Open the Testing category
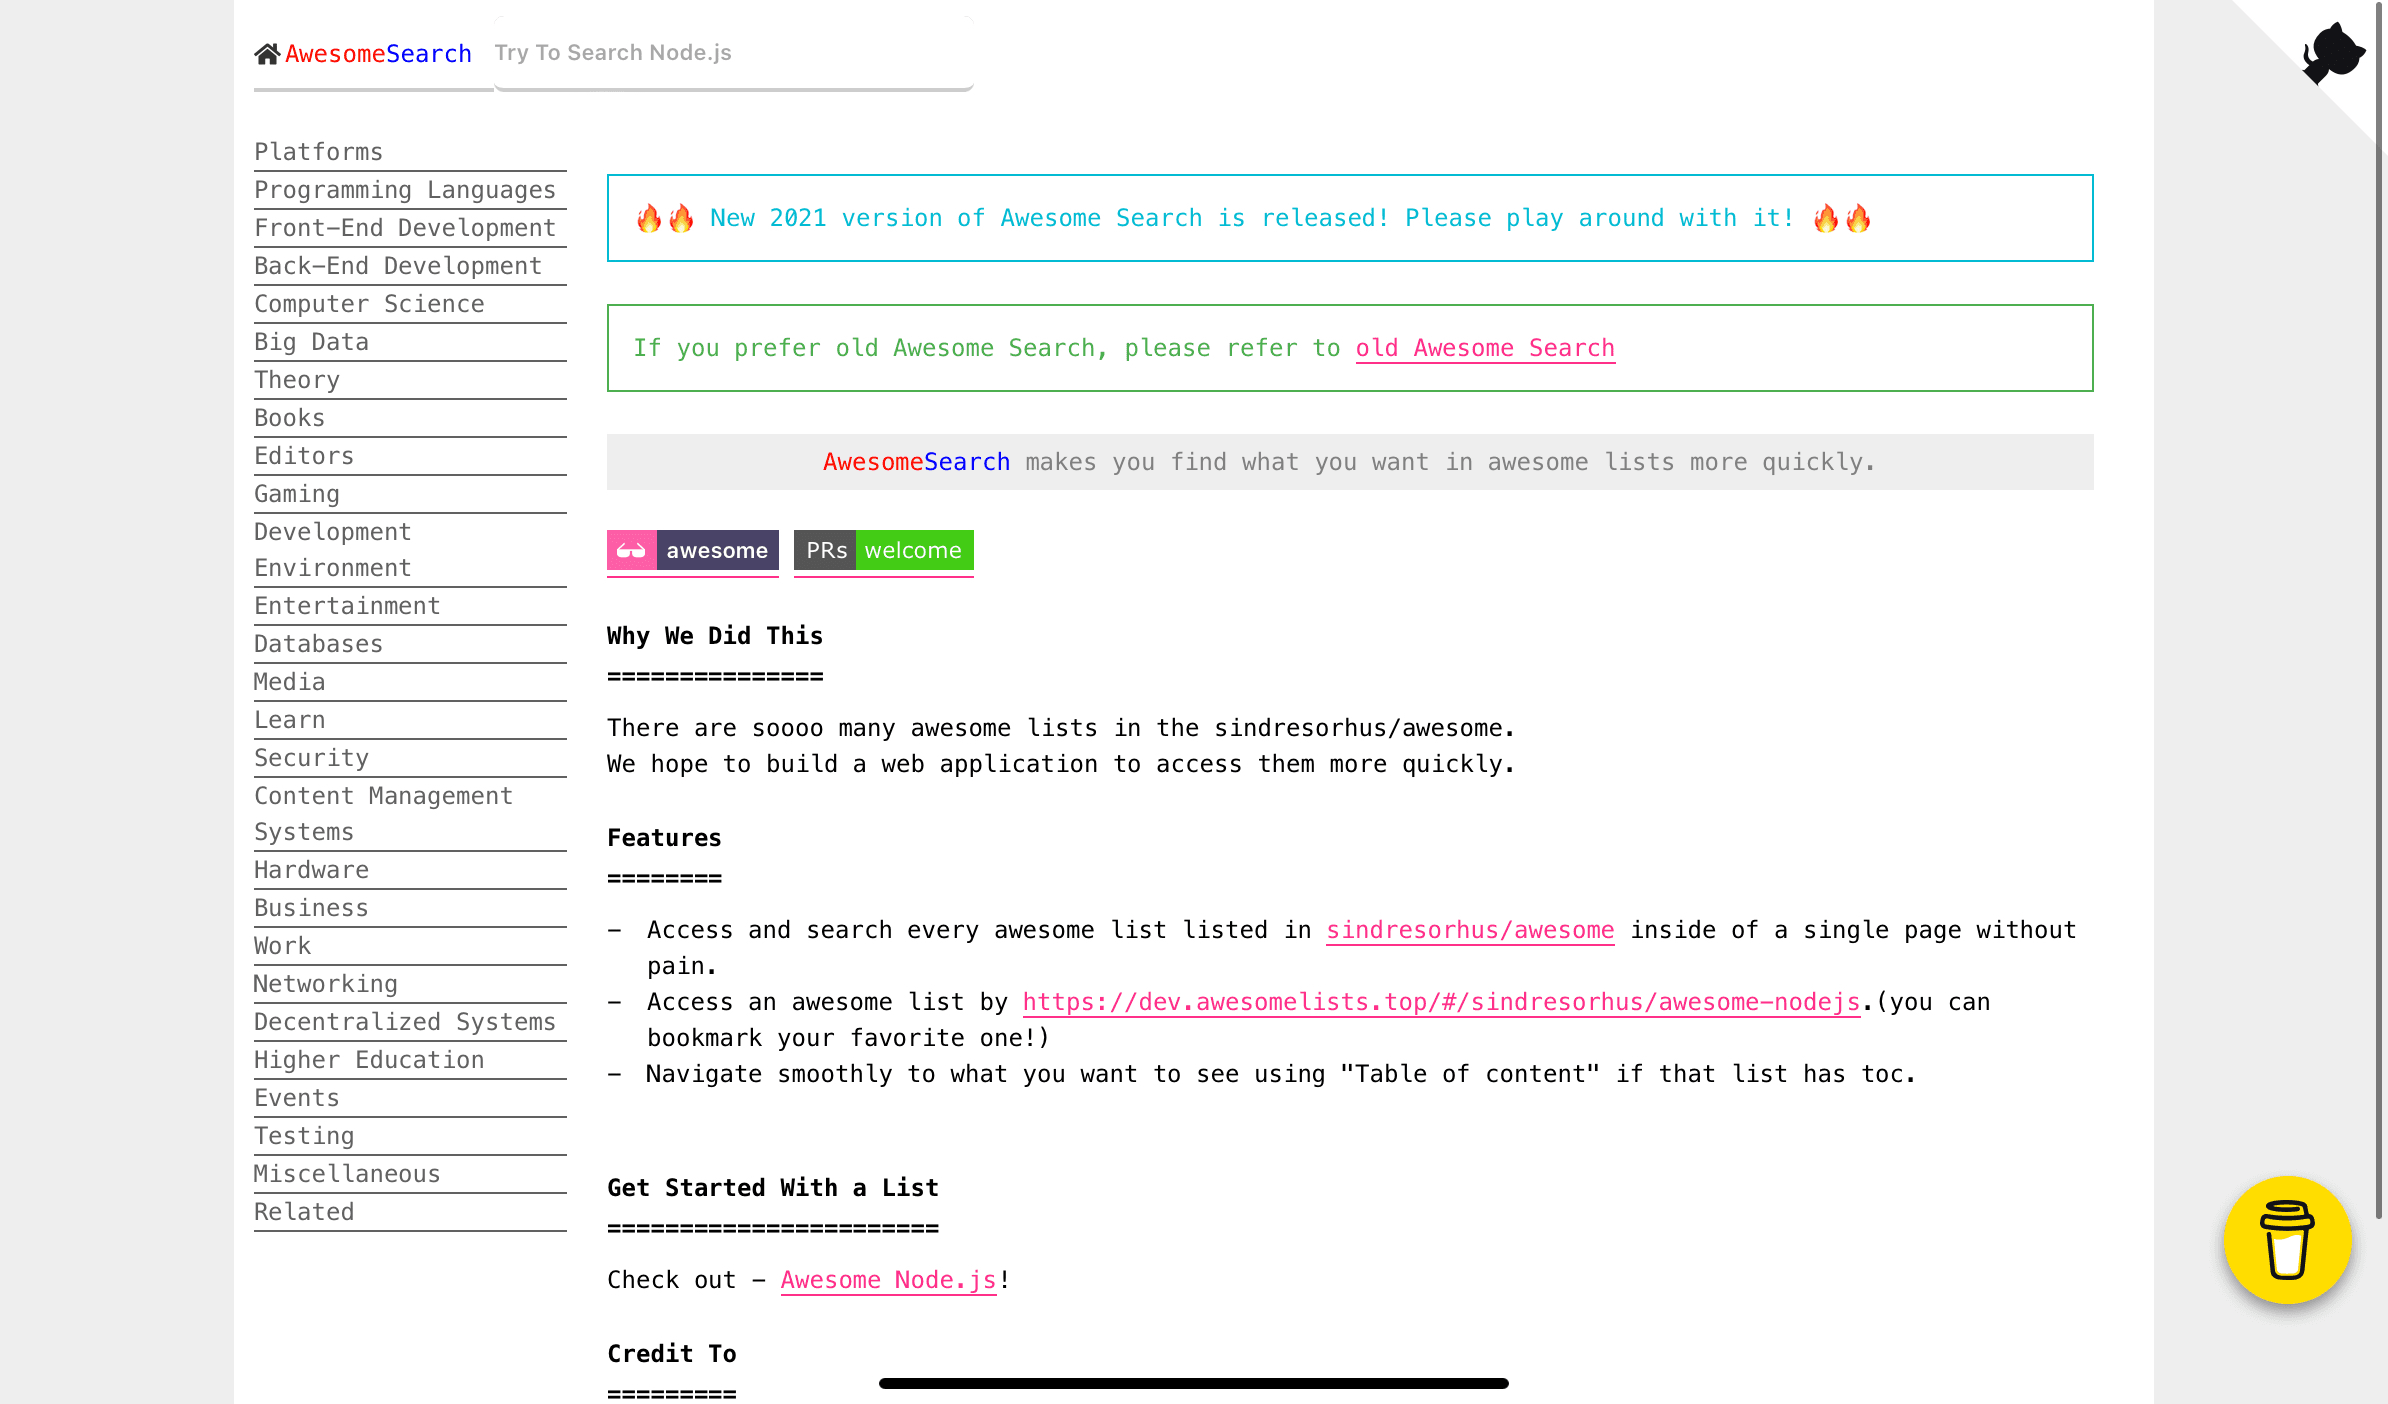2388x1404 pixels. pyautogui.click(x=410, y=1136)
